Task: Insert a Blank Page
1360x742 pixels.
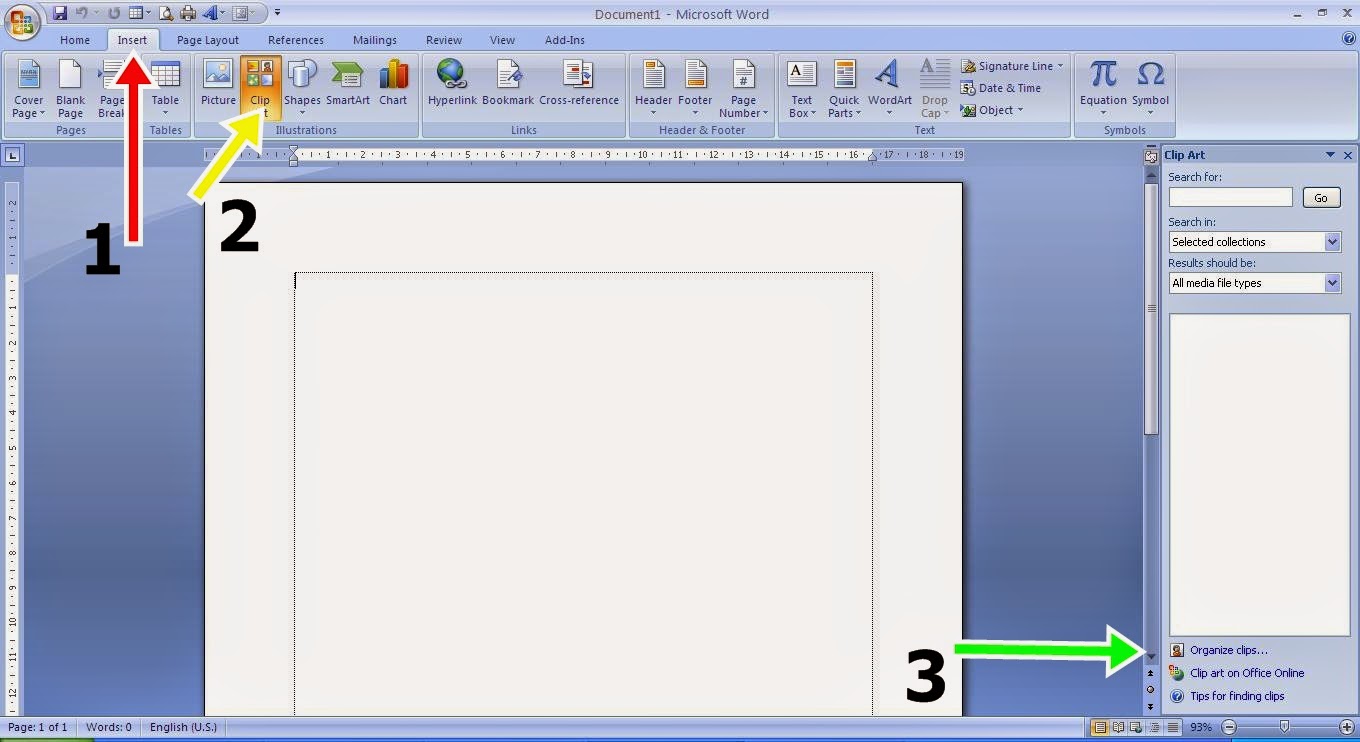Action: pyautogui.click(x=70, y=89)
